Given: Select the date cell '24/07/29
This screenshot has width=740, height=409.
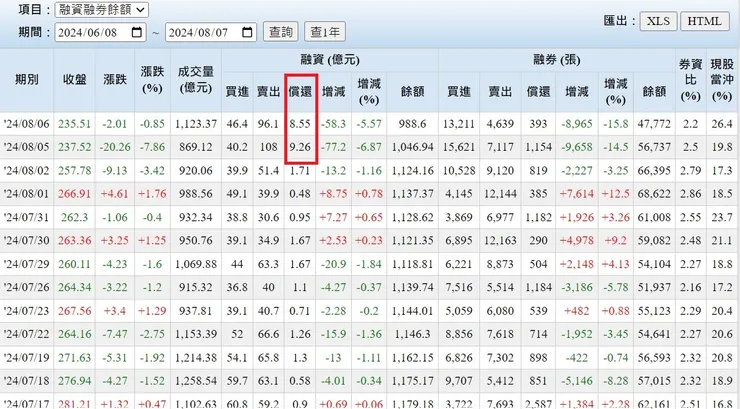Looking at the screenshot, I should coord(26,264).
